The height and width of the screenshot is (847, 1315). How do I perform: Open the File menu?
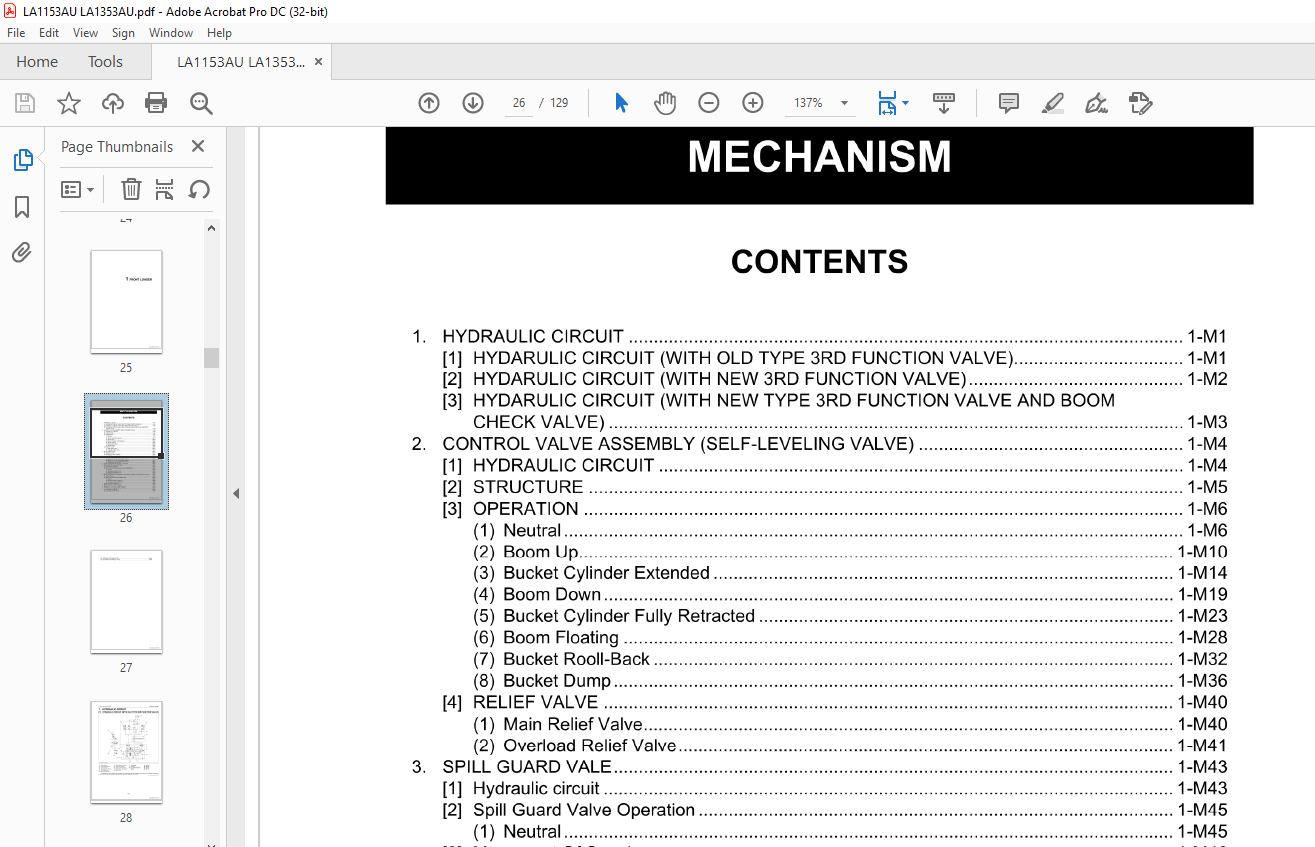16,33
